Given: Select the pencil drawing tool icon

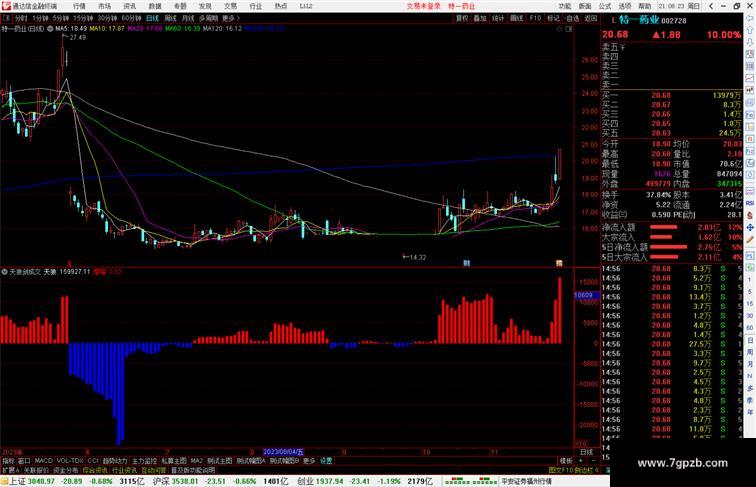Looking at the screenshot, I should 750,239.
